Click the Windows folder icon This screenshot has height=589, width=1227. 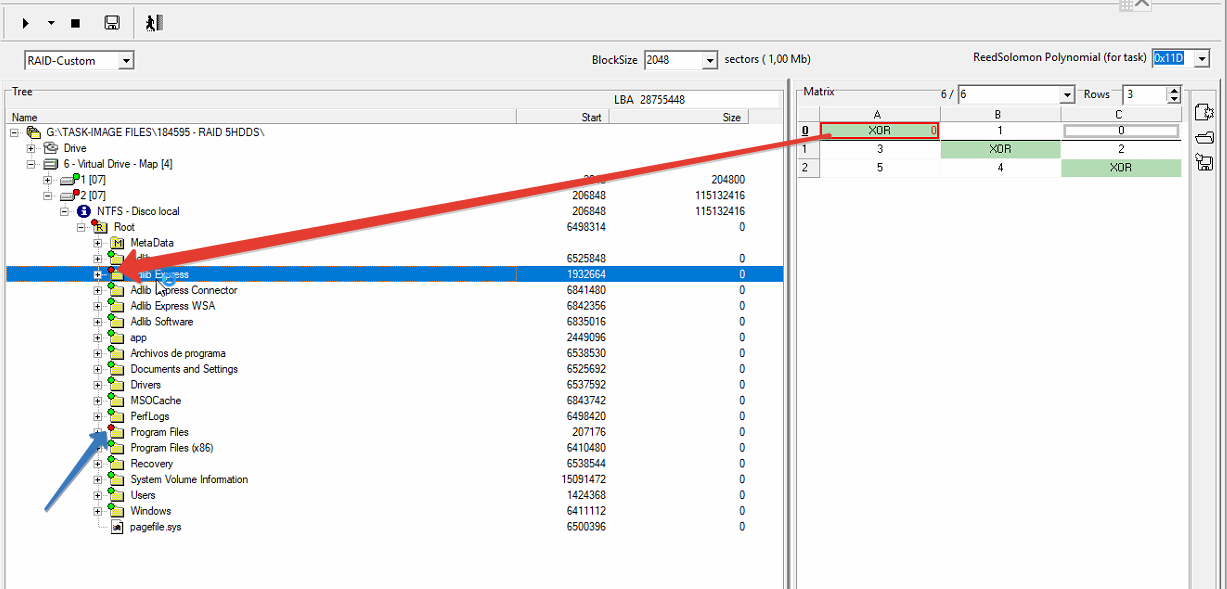click(116, 510)
